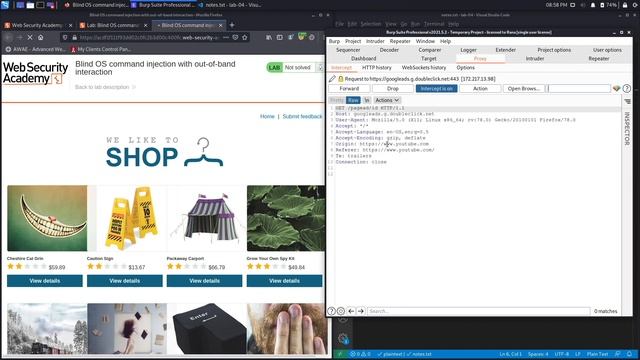This screenshot has height=360, width=640.
Task: Click Forward to send intercepted request
Action: [x=349, y=88]
